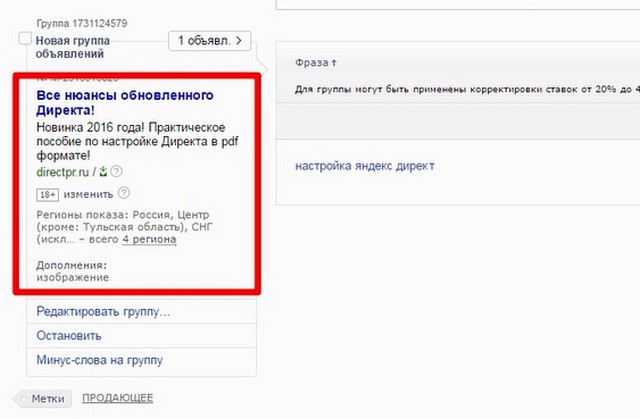Click the 'Метки' tags button
This screenshot has width=640, height=419.
click(43, 399)
